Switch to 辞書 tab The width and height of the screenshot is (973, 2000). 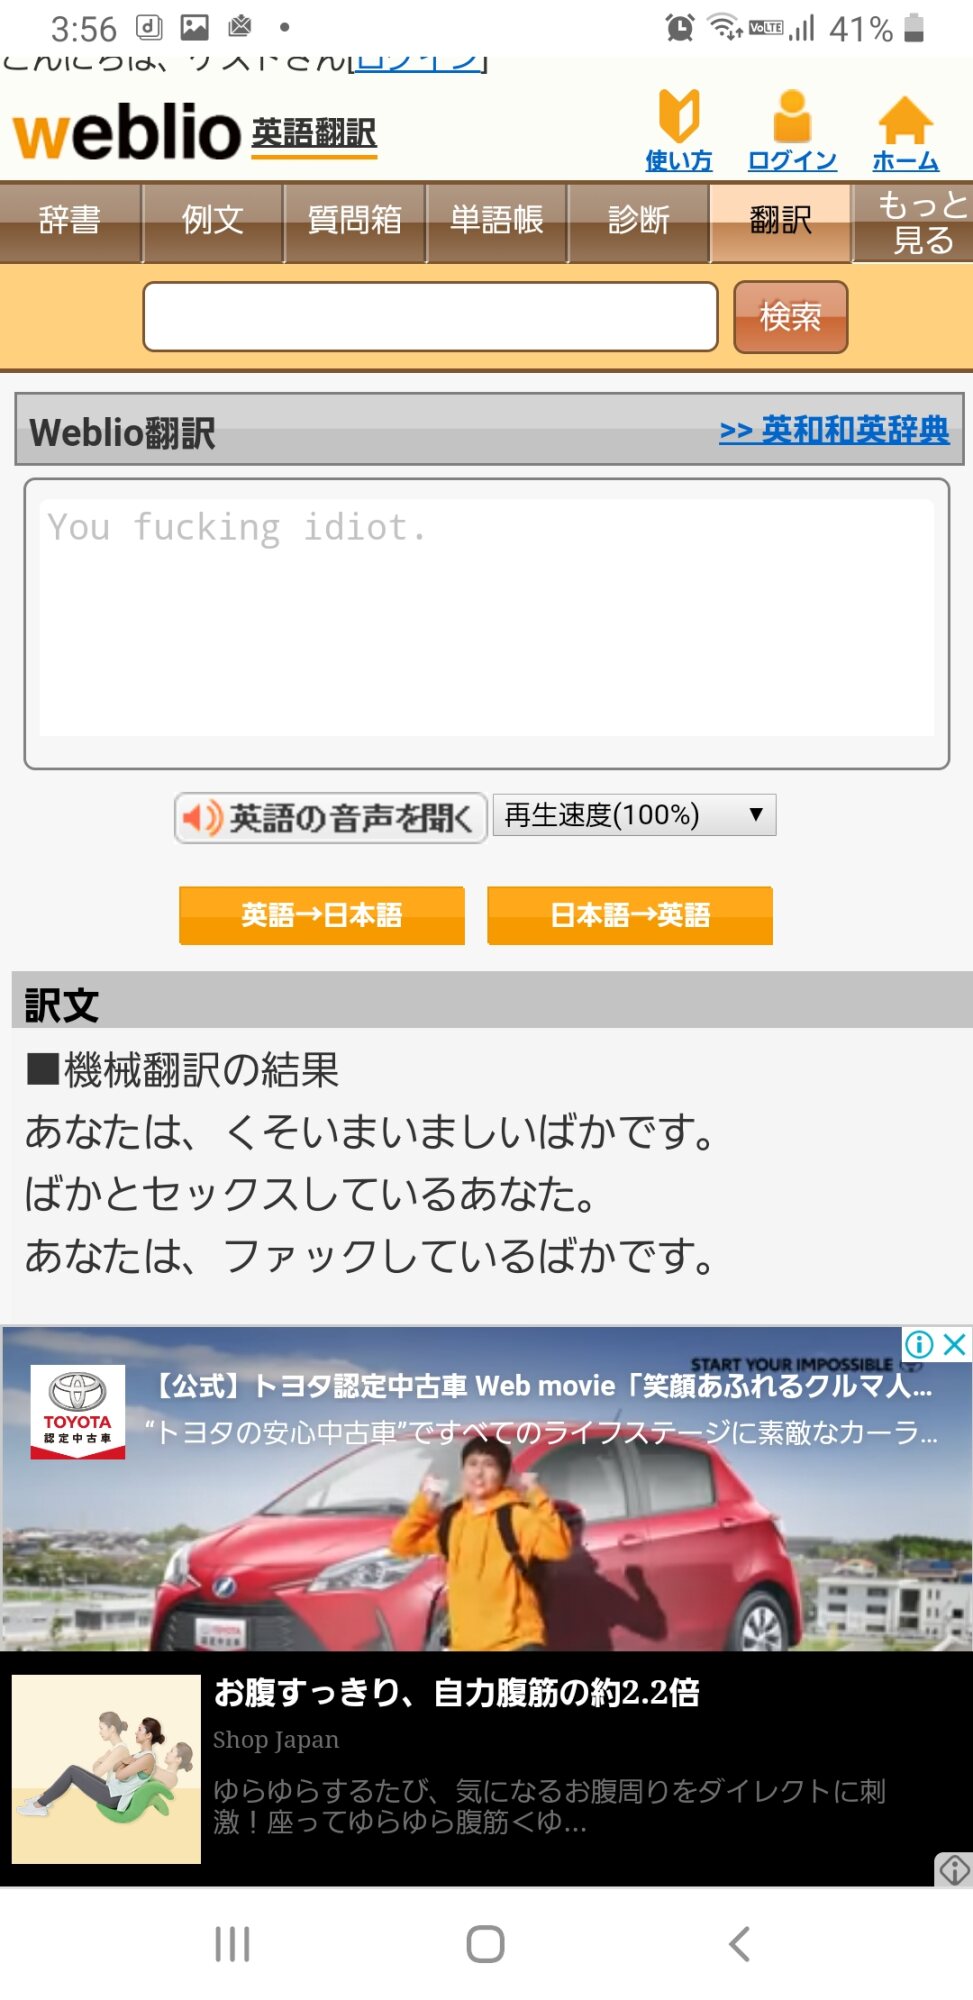70,222
